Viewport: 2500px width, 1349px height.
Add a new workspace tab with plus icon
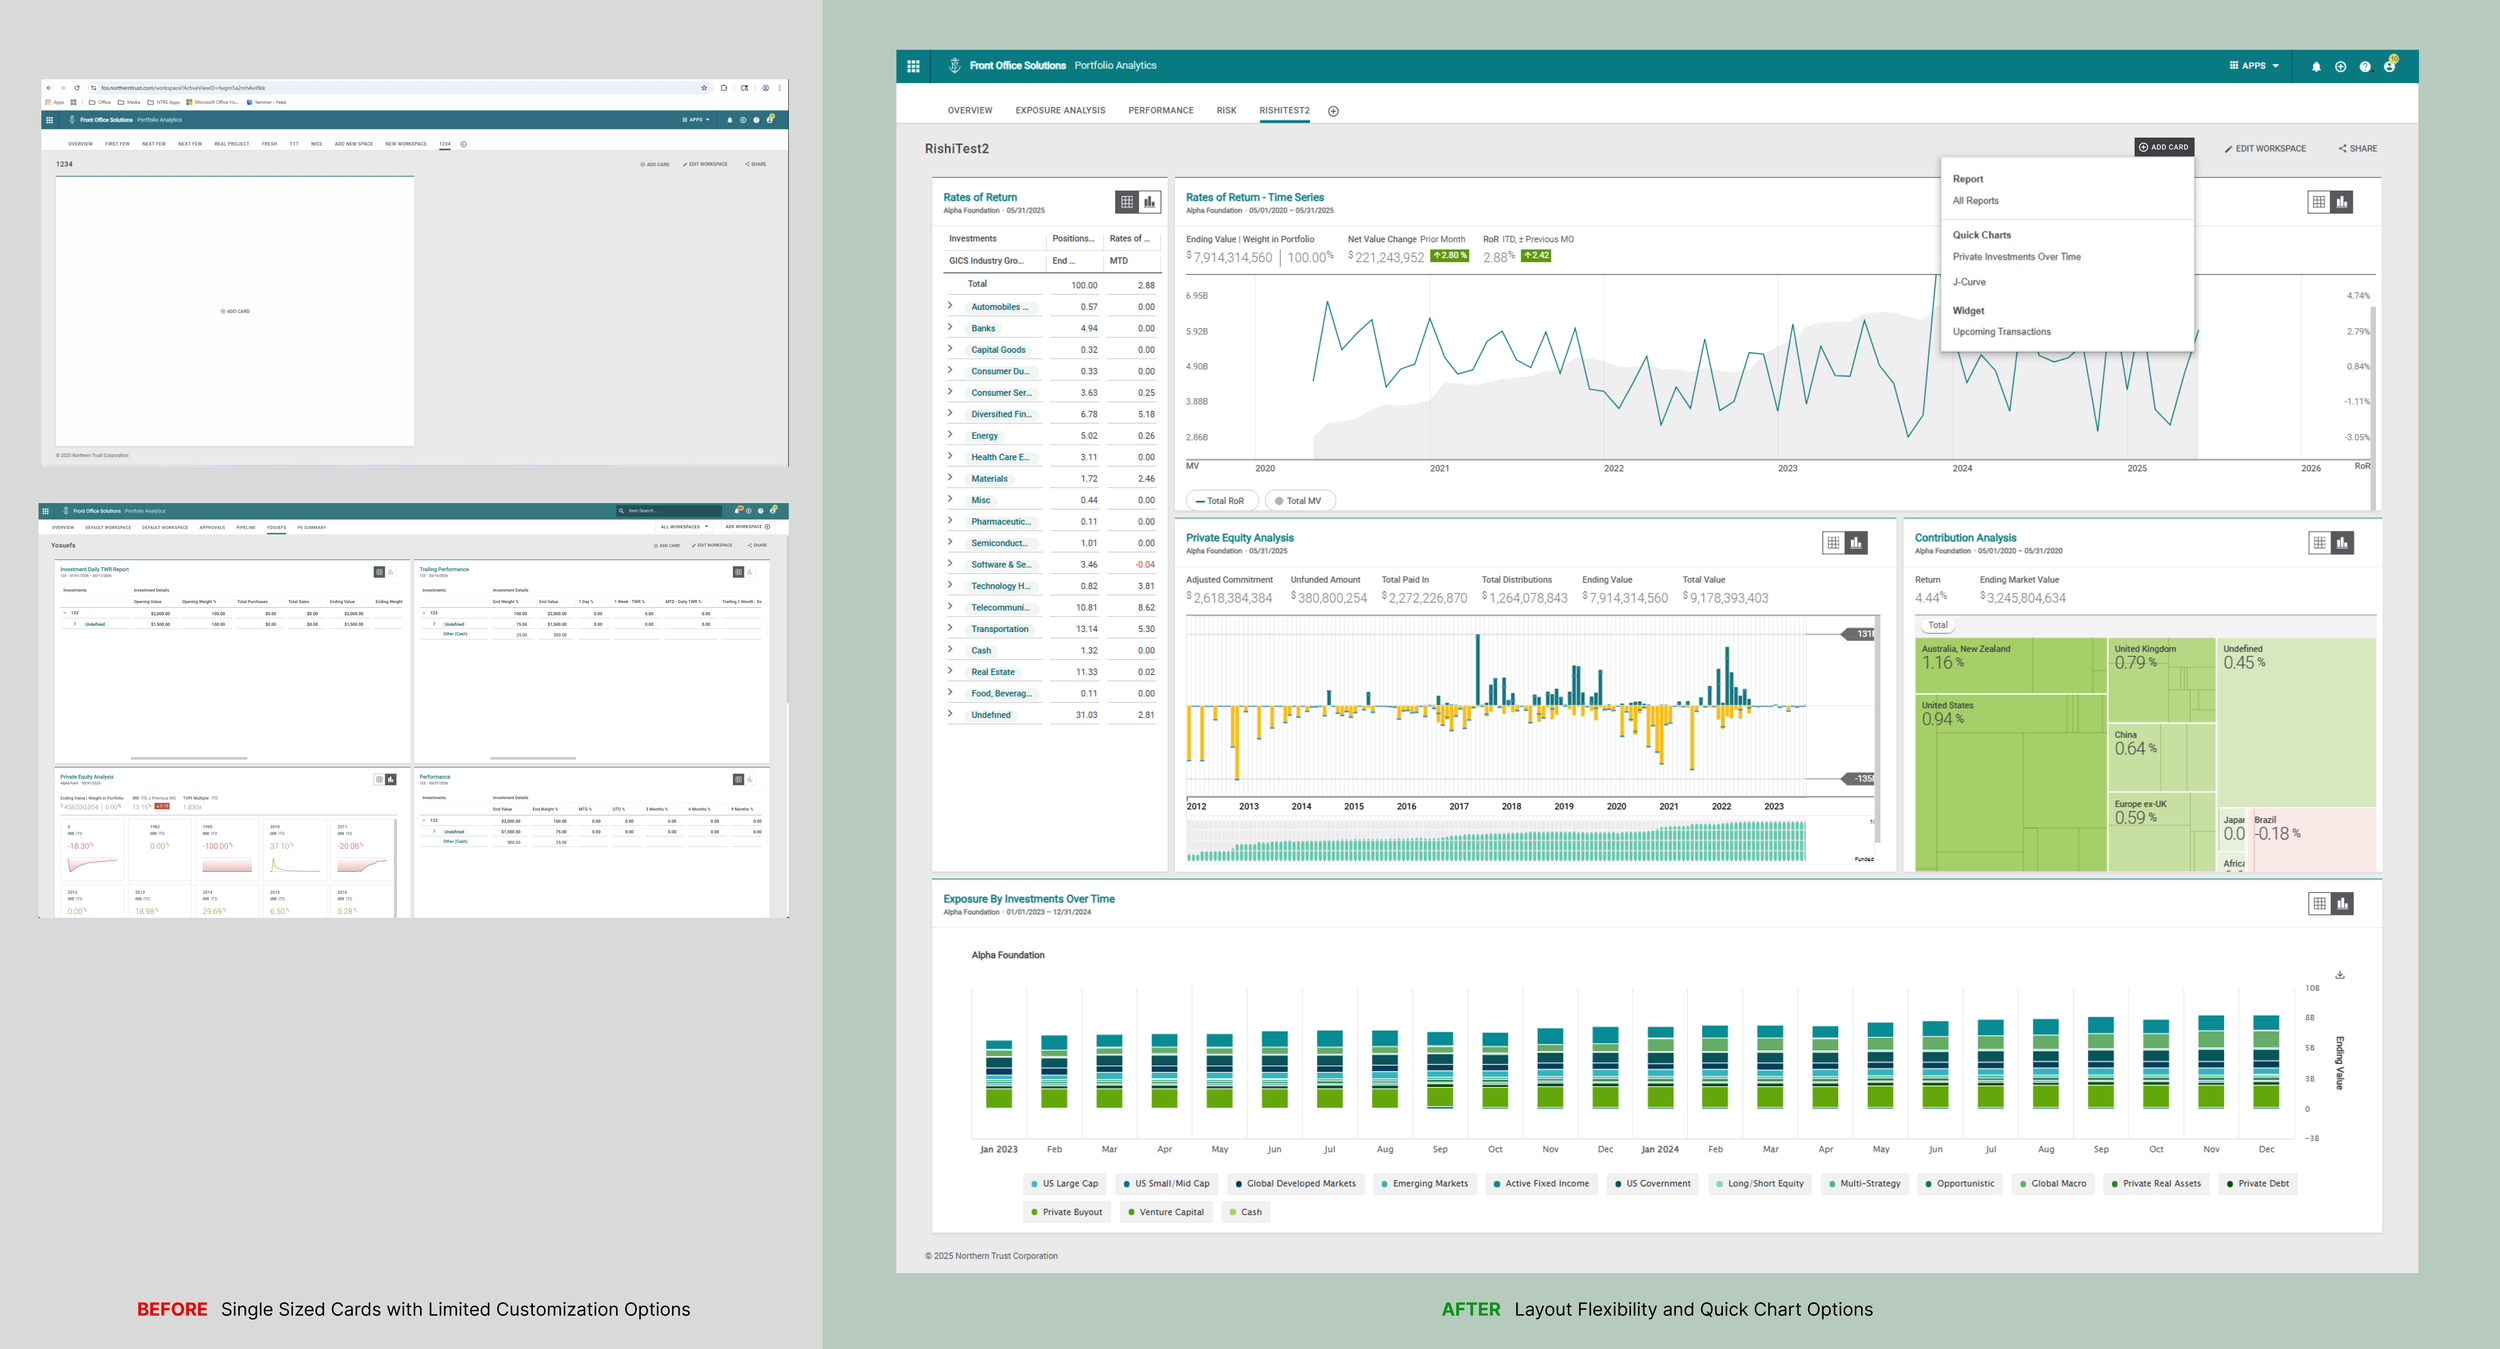(x=1333, y=111)
